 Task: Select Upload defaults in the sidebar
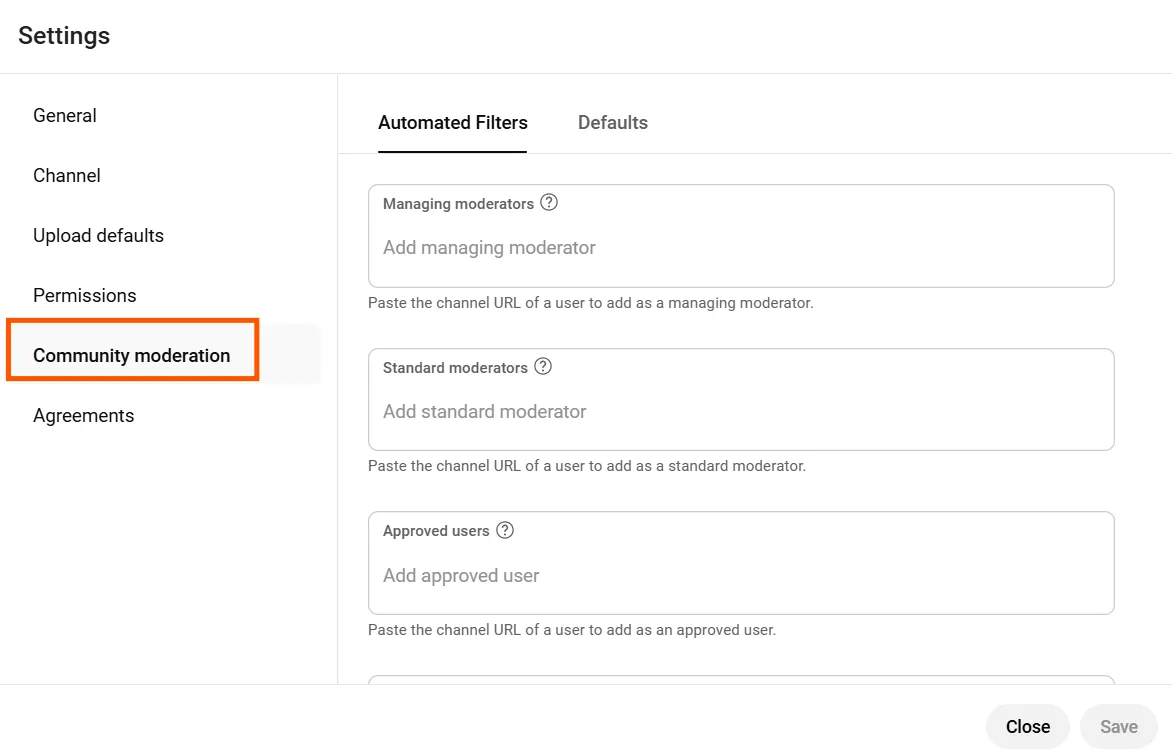98,235
